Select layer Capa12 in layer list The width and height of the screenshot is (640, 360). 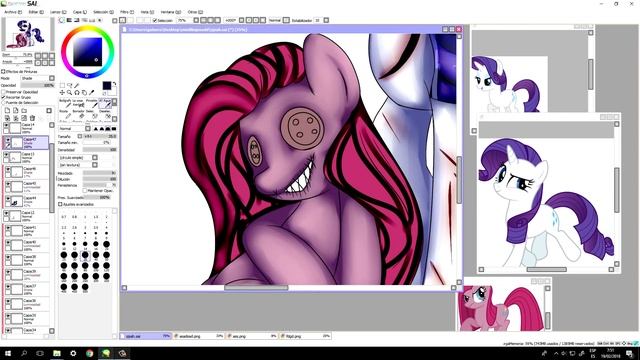(26, 216)
